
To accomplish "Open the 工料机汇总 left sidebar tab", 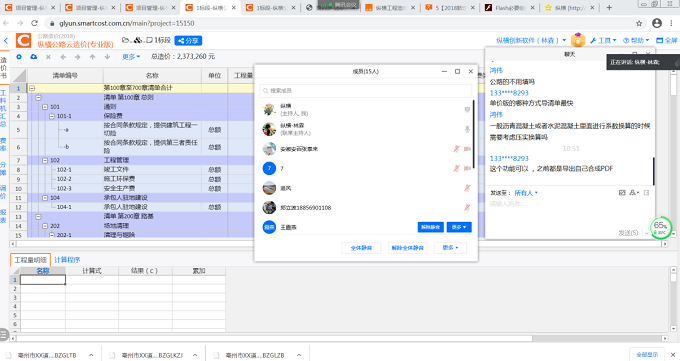I will [3, 108].
